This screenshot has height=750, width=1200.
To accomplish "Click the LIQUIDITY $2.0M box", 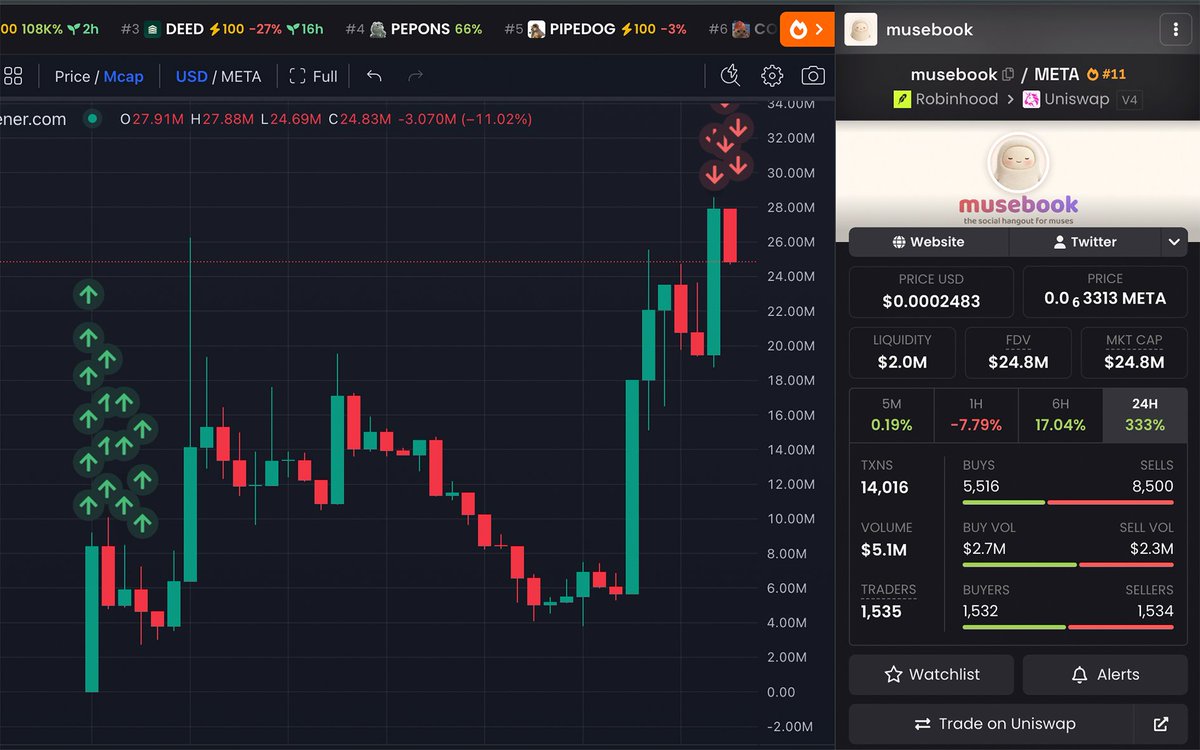I will (x=902, y=353).
